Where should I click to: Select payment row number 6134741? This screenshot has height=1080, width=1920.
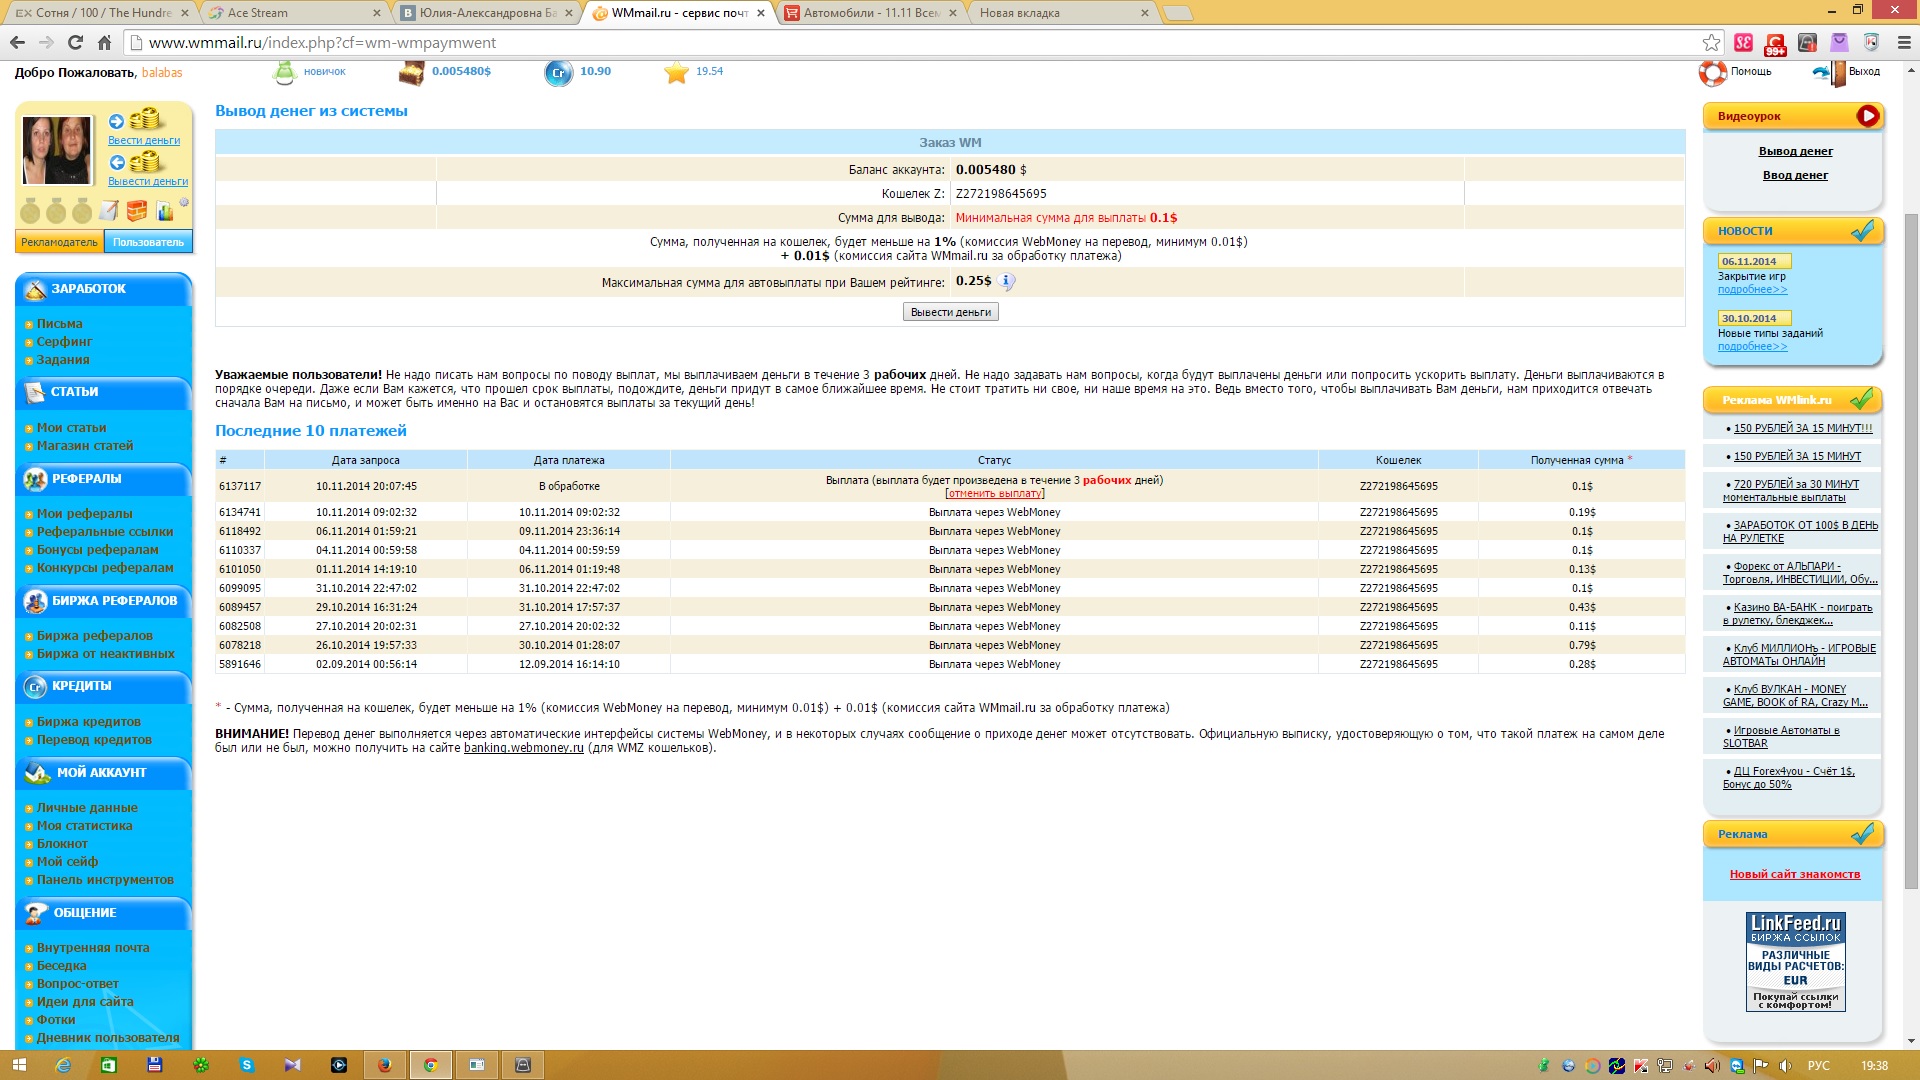coord(950,512)
